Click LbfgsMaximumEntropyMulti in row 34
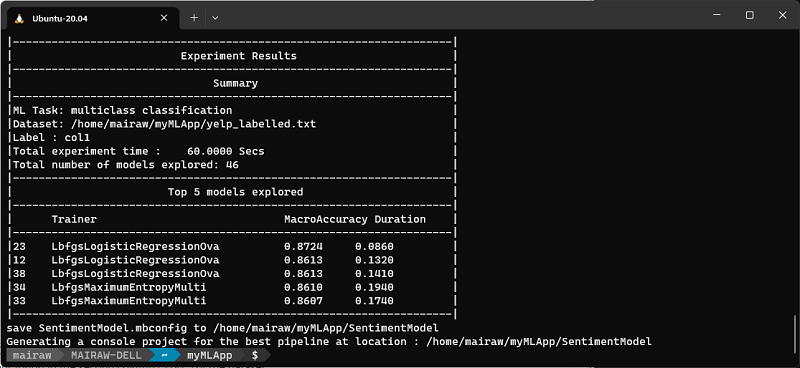The image size is (800, 368). [129, 287]
